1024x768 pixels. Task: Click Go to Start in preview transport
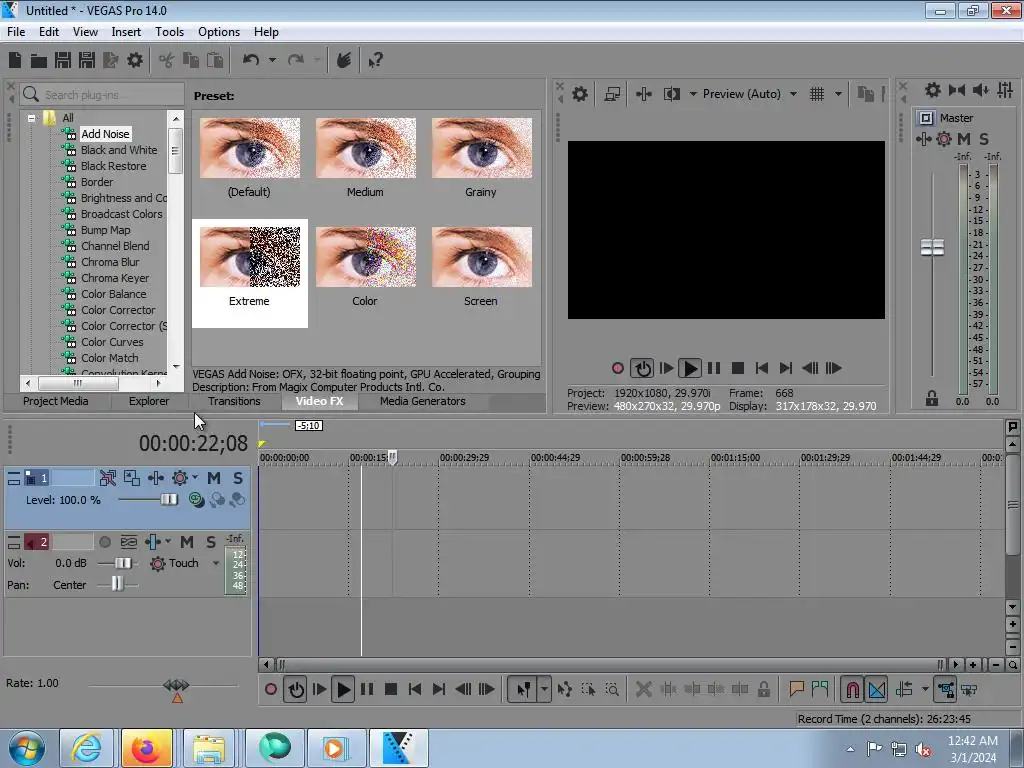tap(761, 368)
